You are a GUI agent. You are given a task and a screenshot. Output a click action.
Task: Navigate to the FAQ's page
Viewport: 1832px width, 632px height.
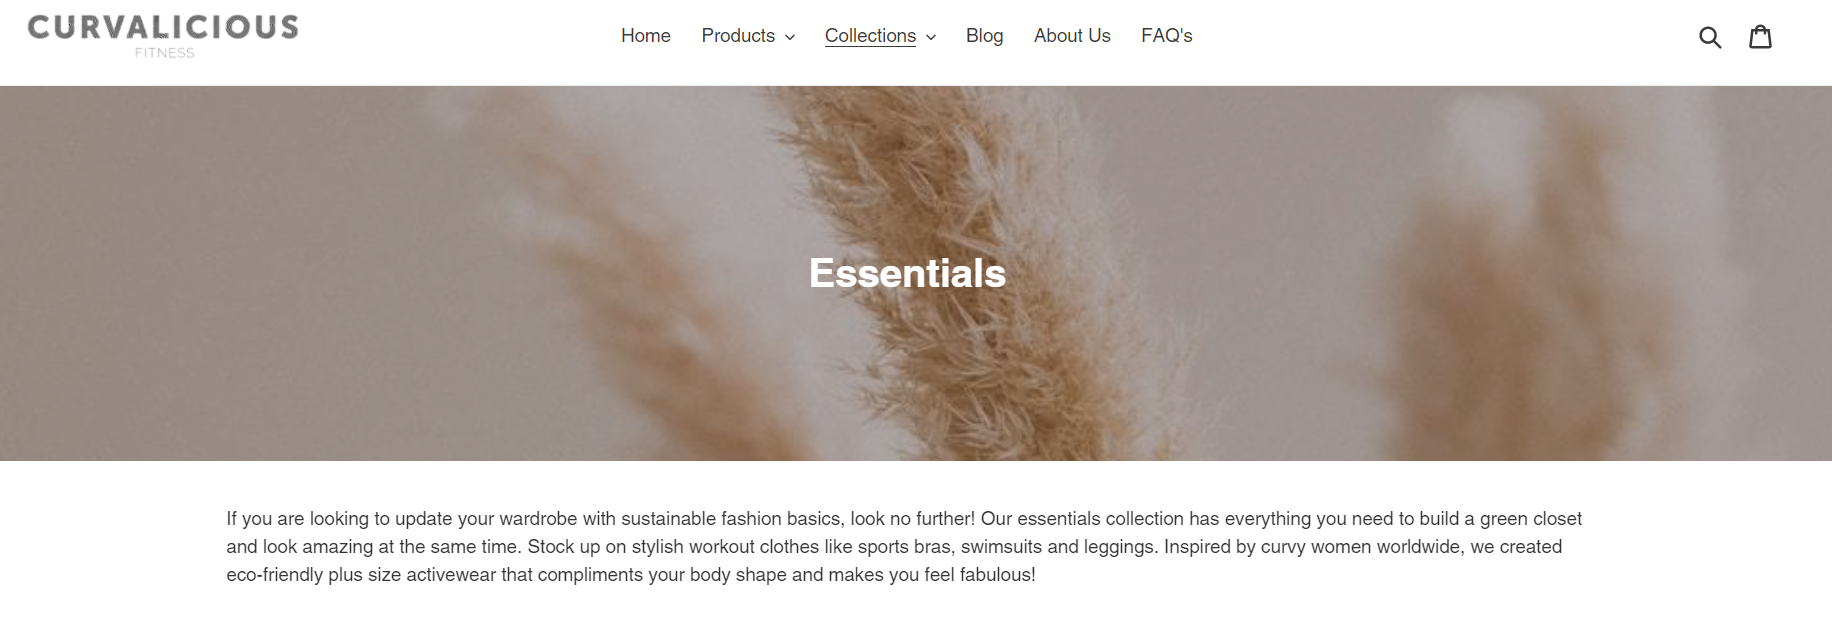coord(1167,36)
